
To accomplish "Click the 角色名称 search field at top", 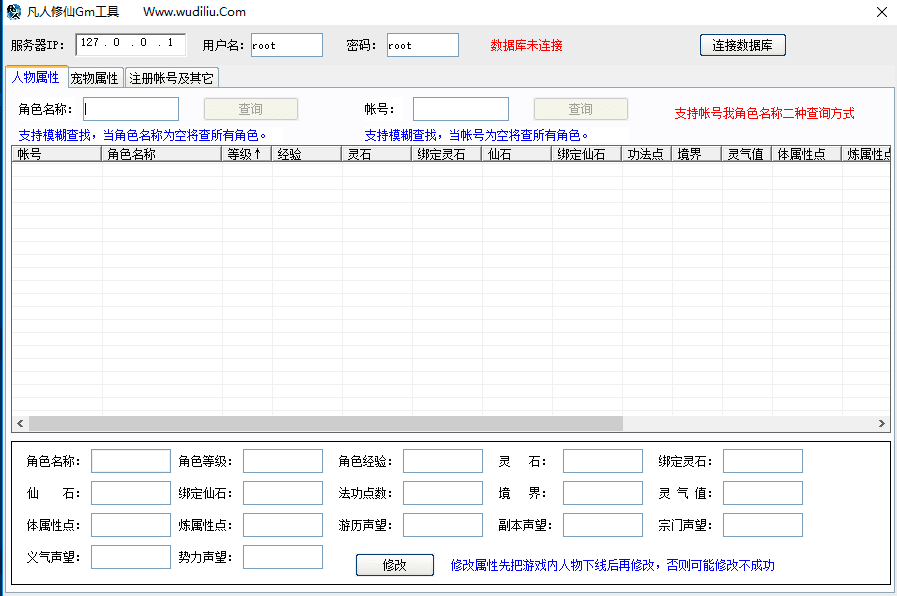I will tap(131, 109).
